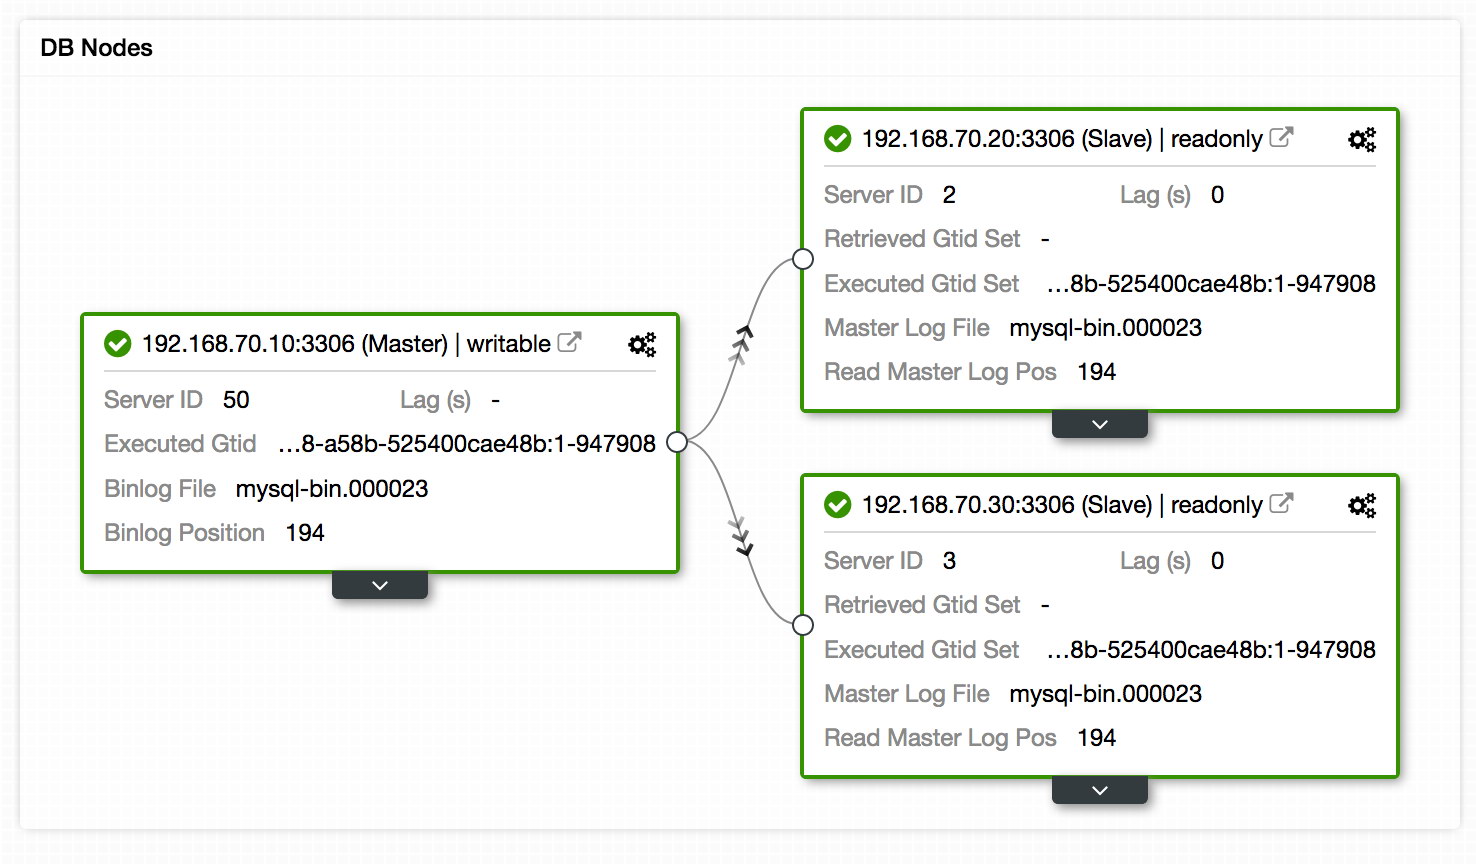Expand details below Slave 192.168.70.30 card
Image resolution: width=1476 pixels, height=864 pixels.
click(x=1100, y=790)
